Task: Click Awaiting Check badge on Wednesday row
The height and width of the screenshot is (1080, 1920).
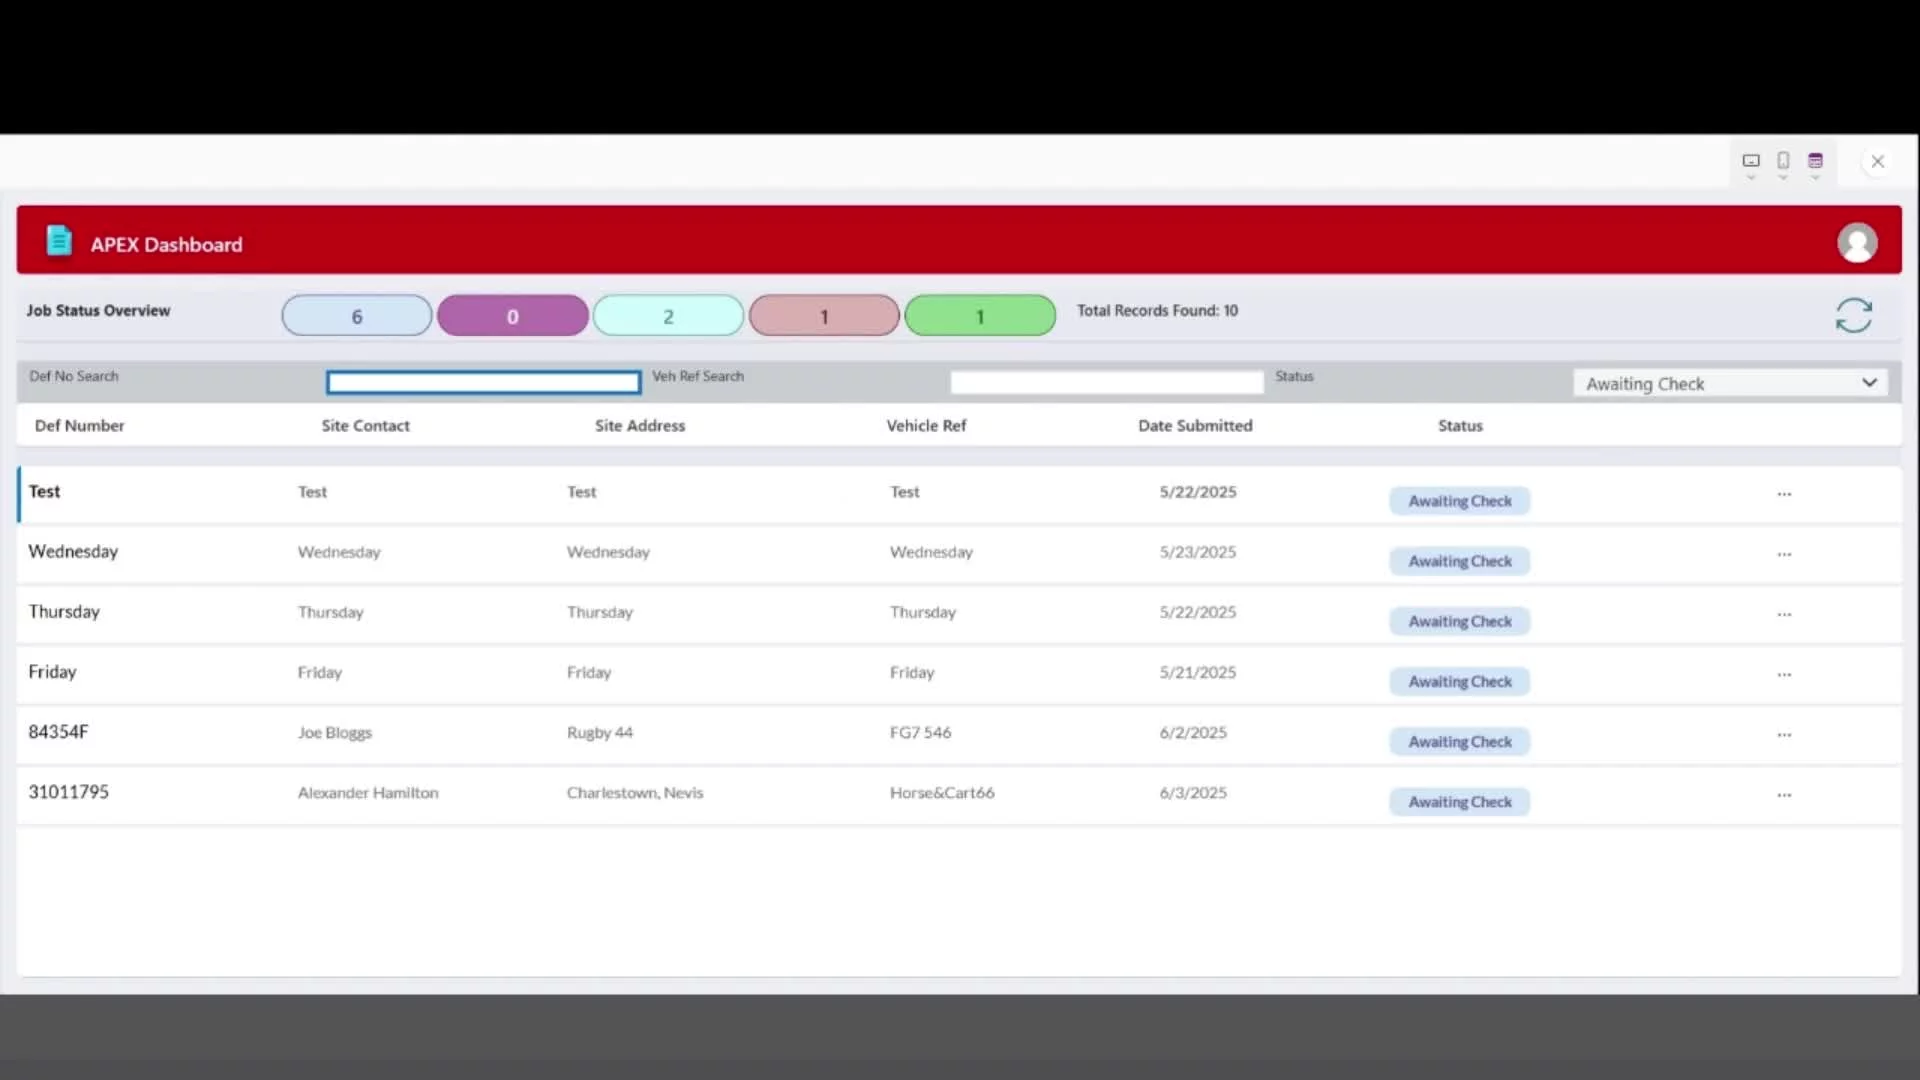Action: 1459,561
